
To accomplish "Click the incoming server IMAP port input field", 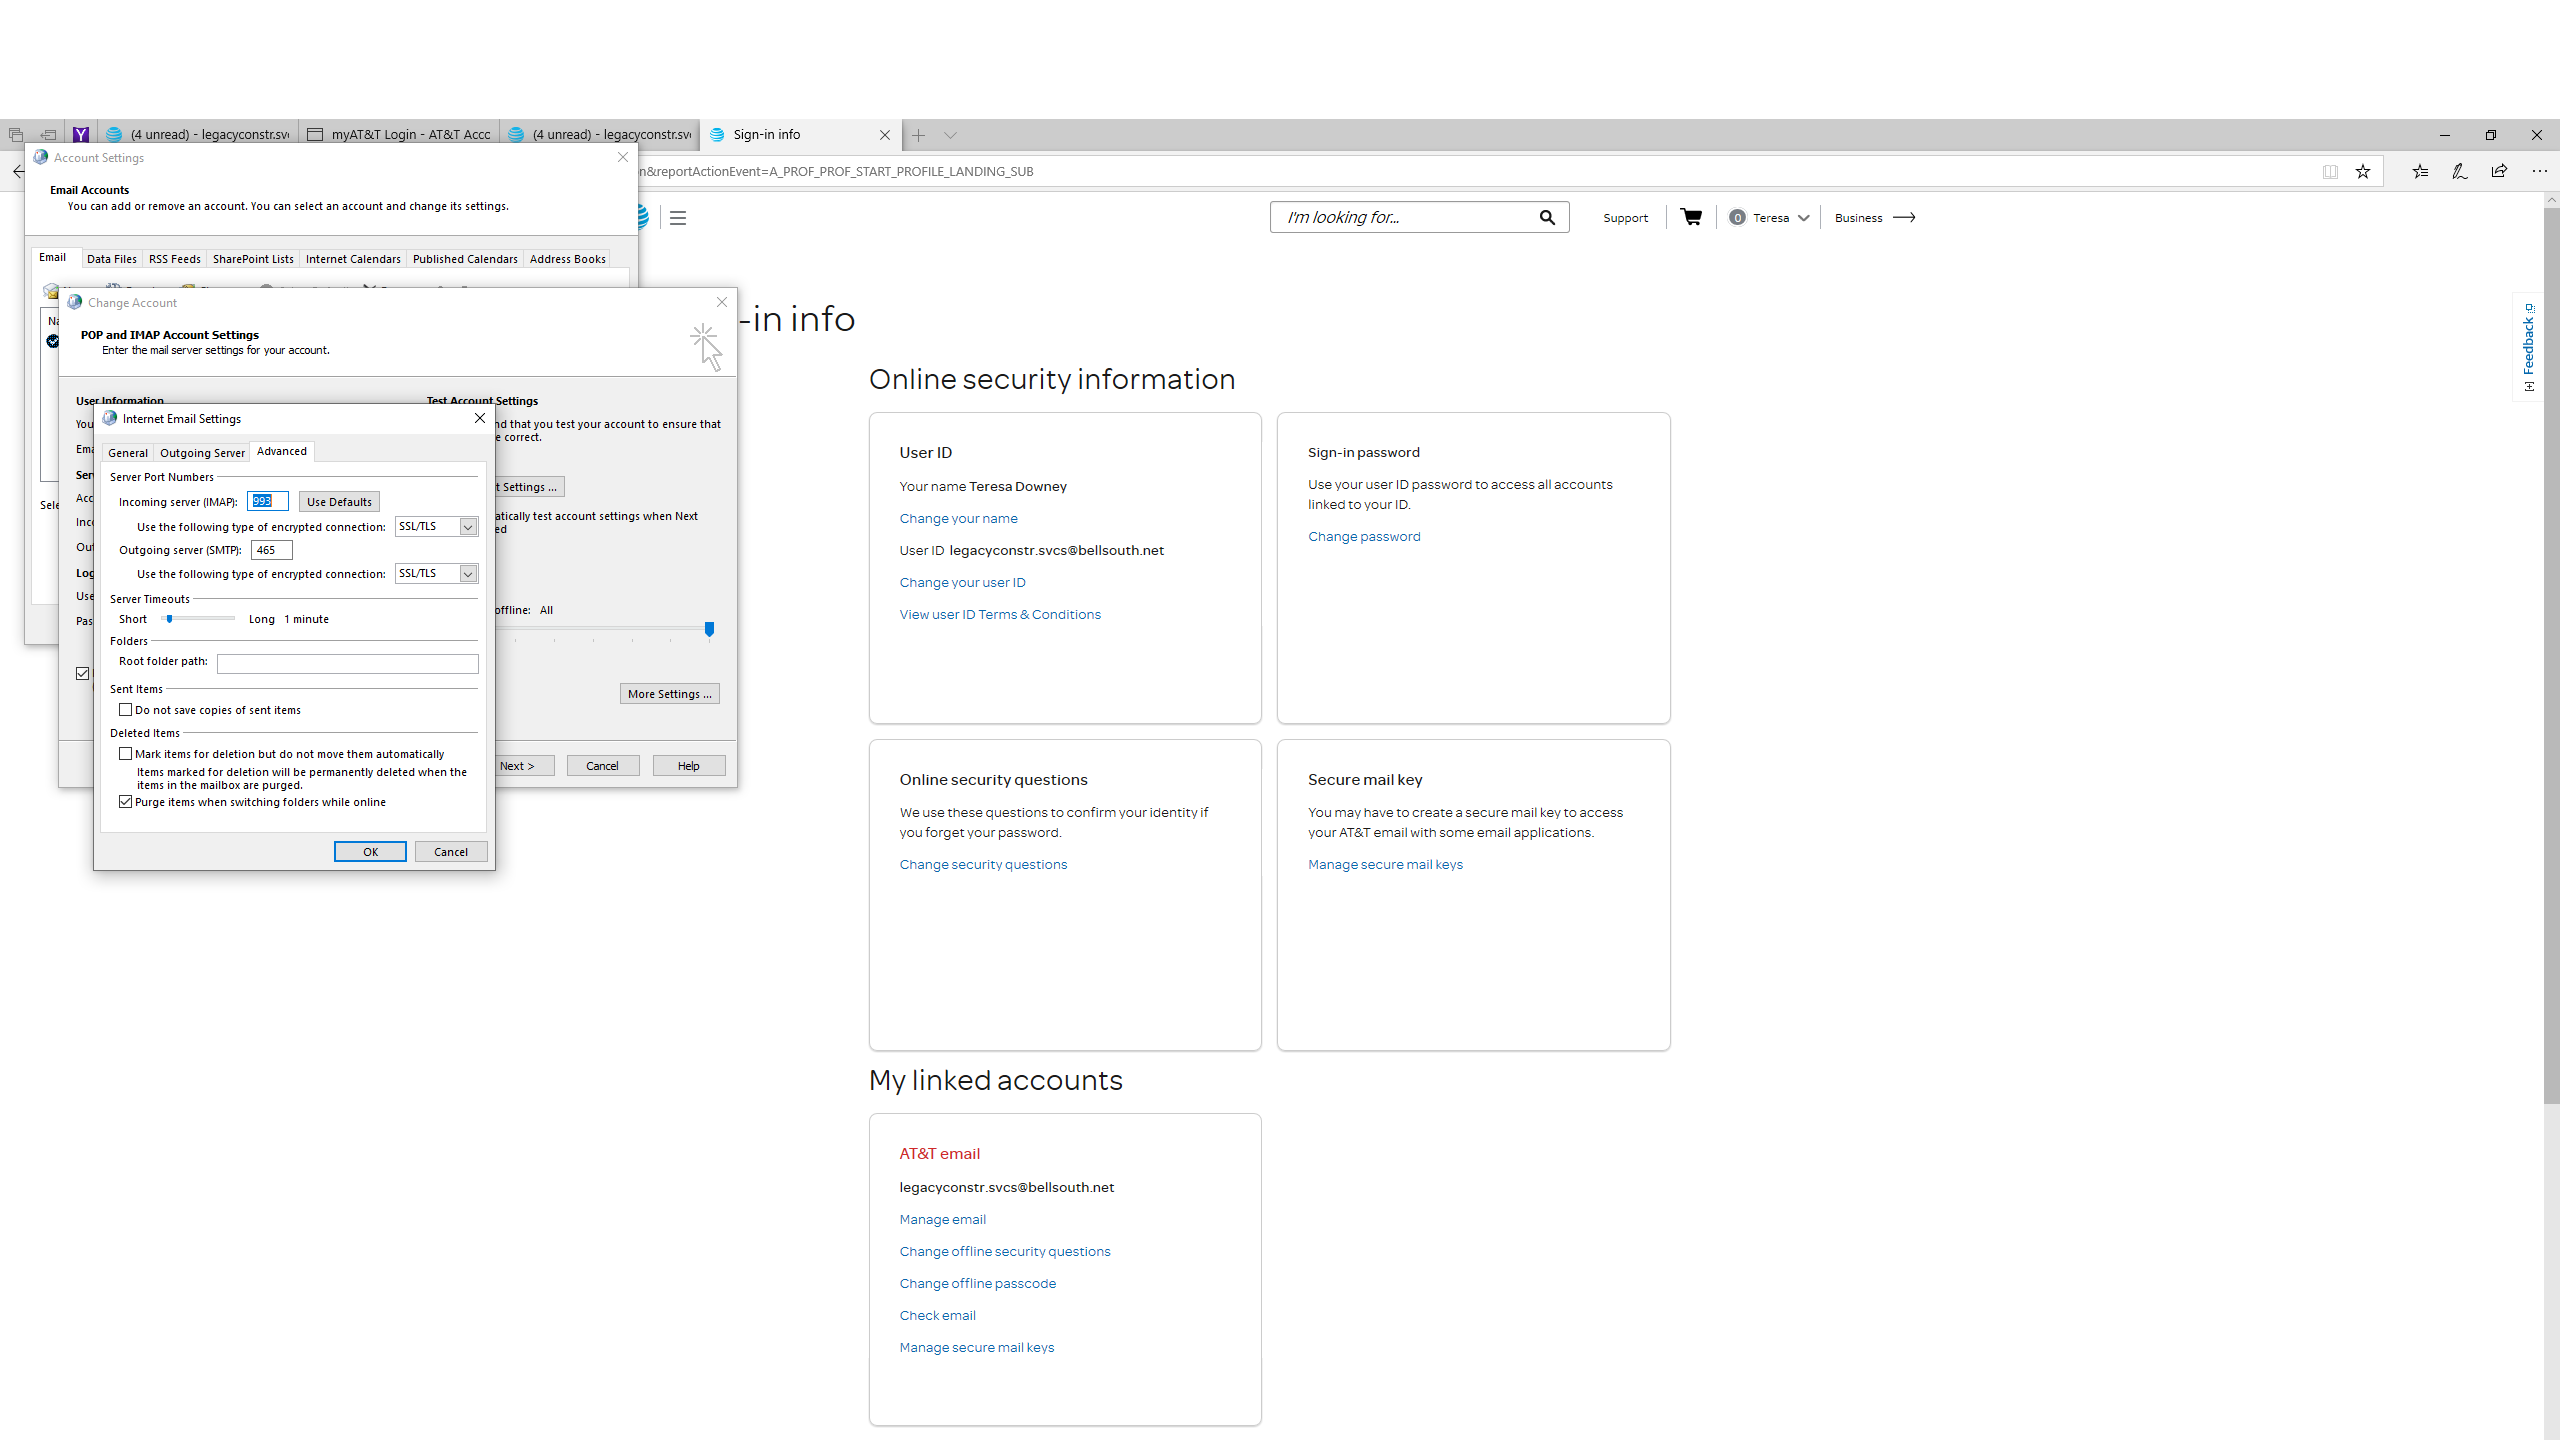I will point(265,501).
